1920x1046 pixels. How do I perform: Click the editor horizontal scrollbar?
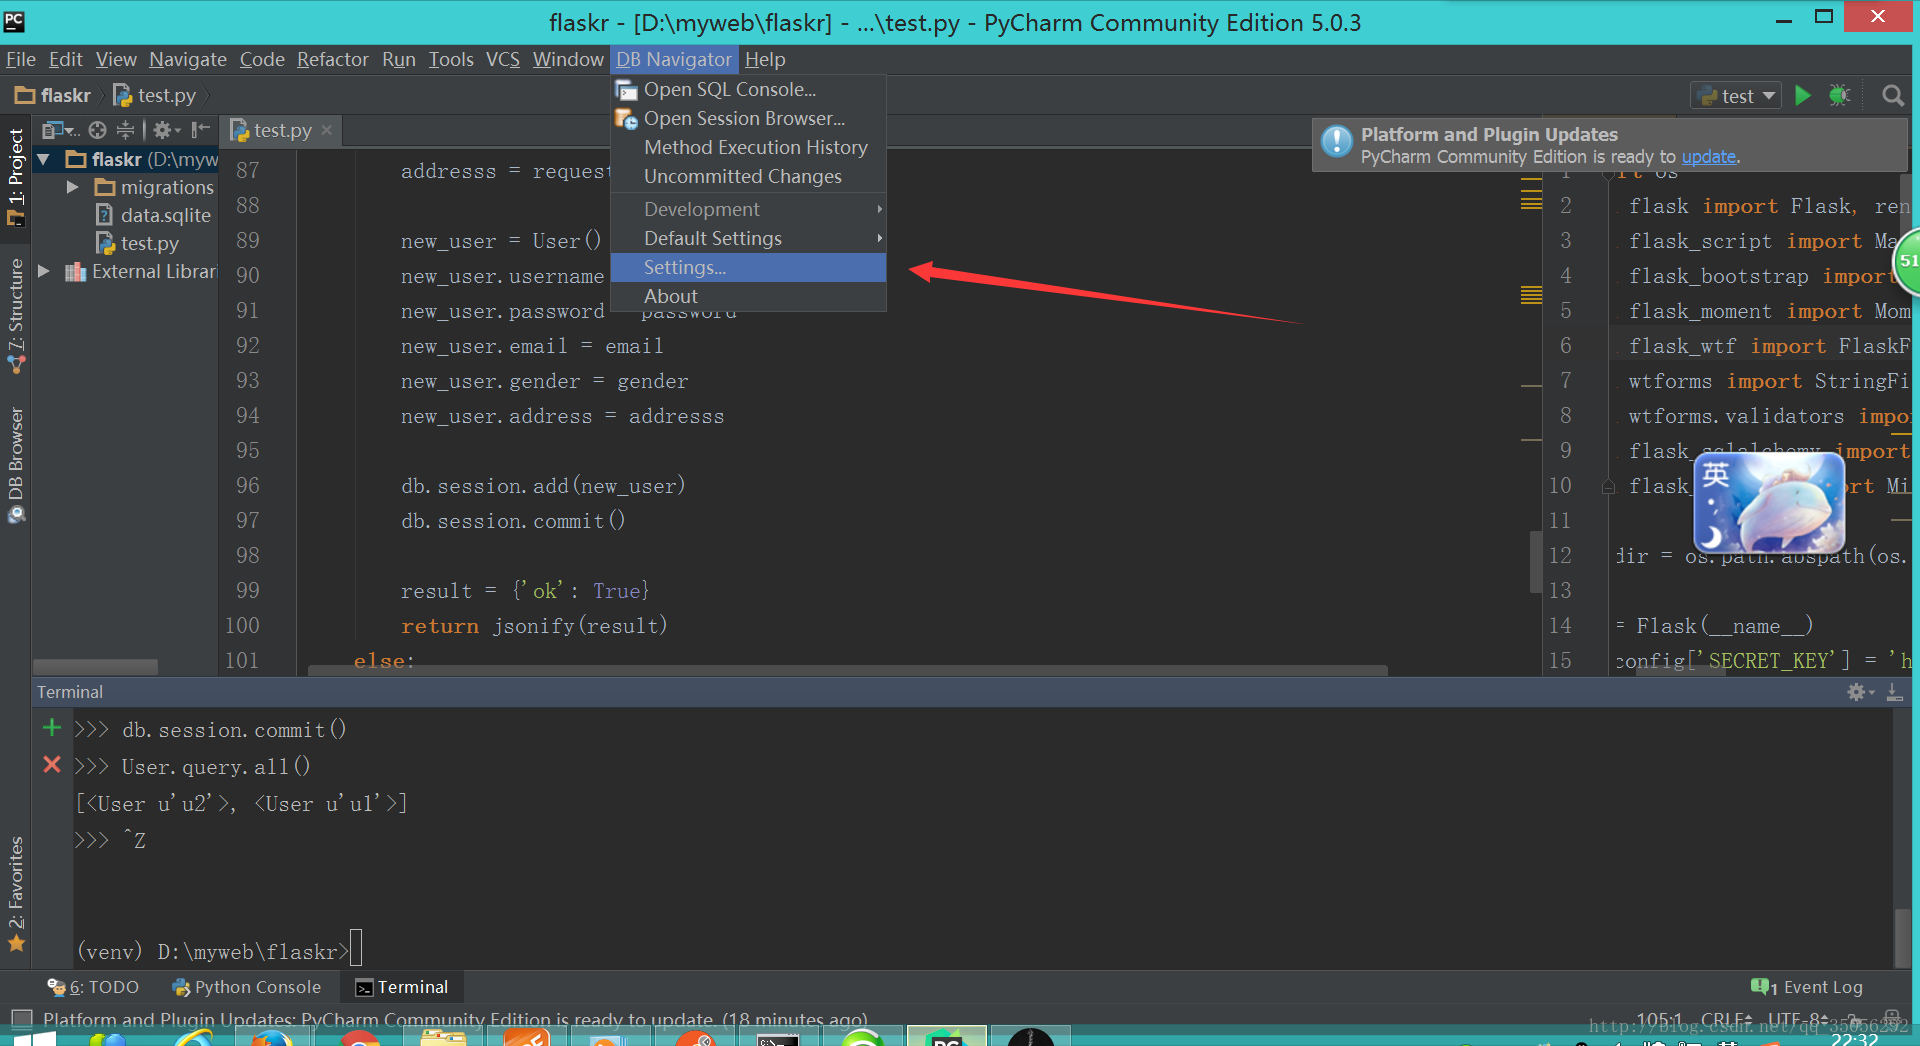coord(847,670)
